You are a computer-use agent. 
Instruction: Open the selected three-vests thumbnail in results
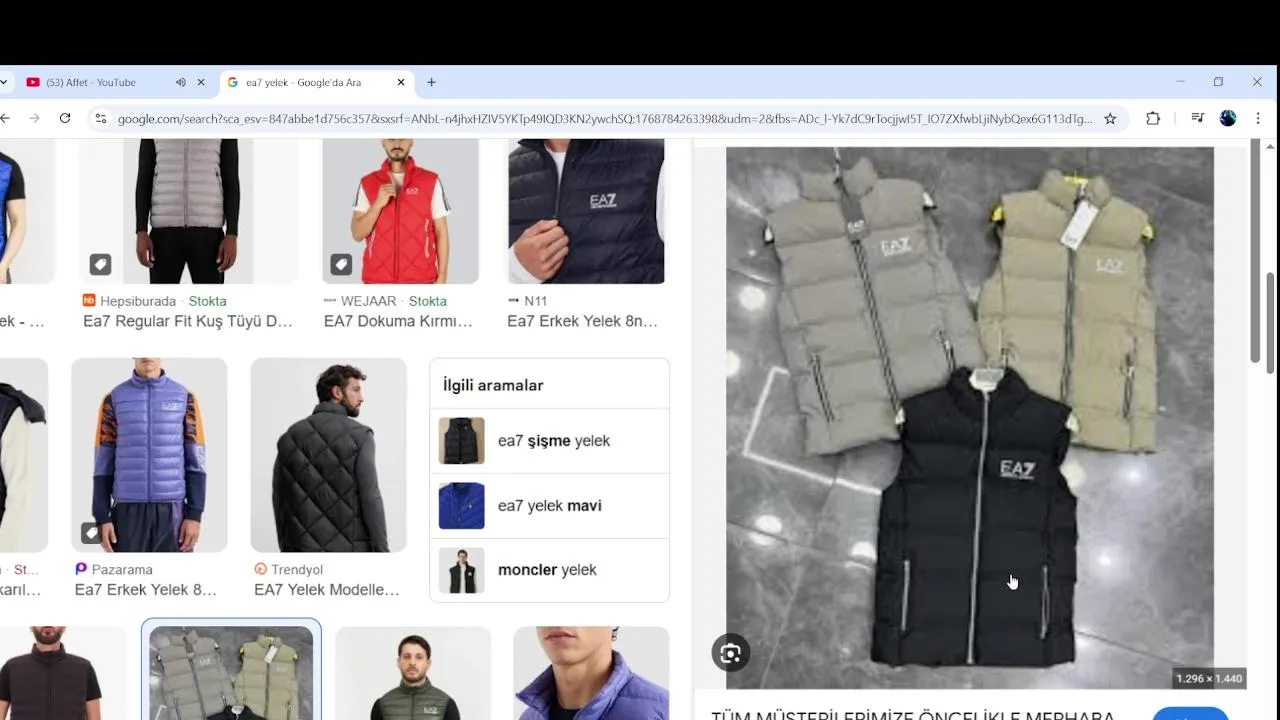(x=231, y=672)
